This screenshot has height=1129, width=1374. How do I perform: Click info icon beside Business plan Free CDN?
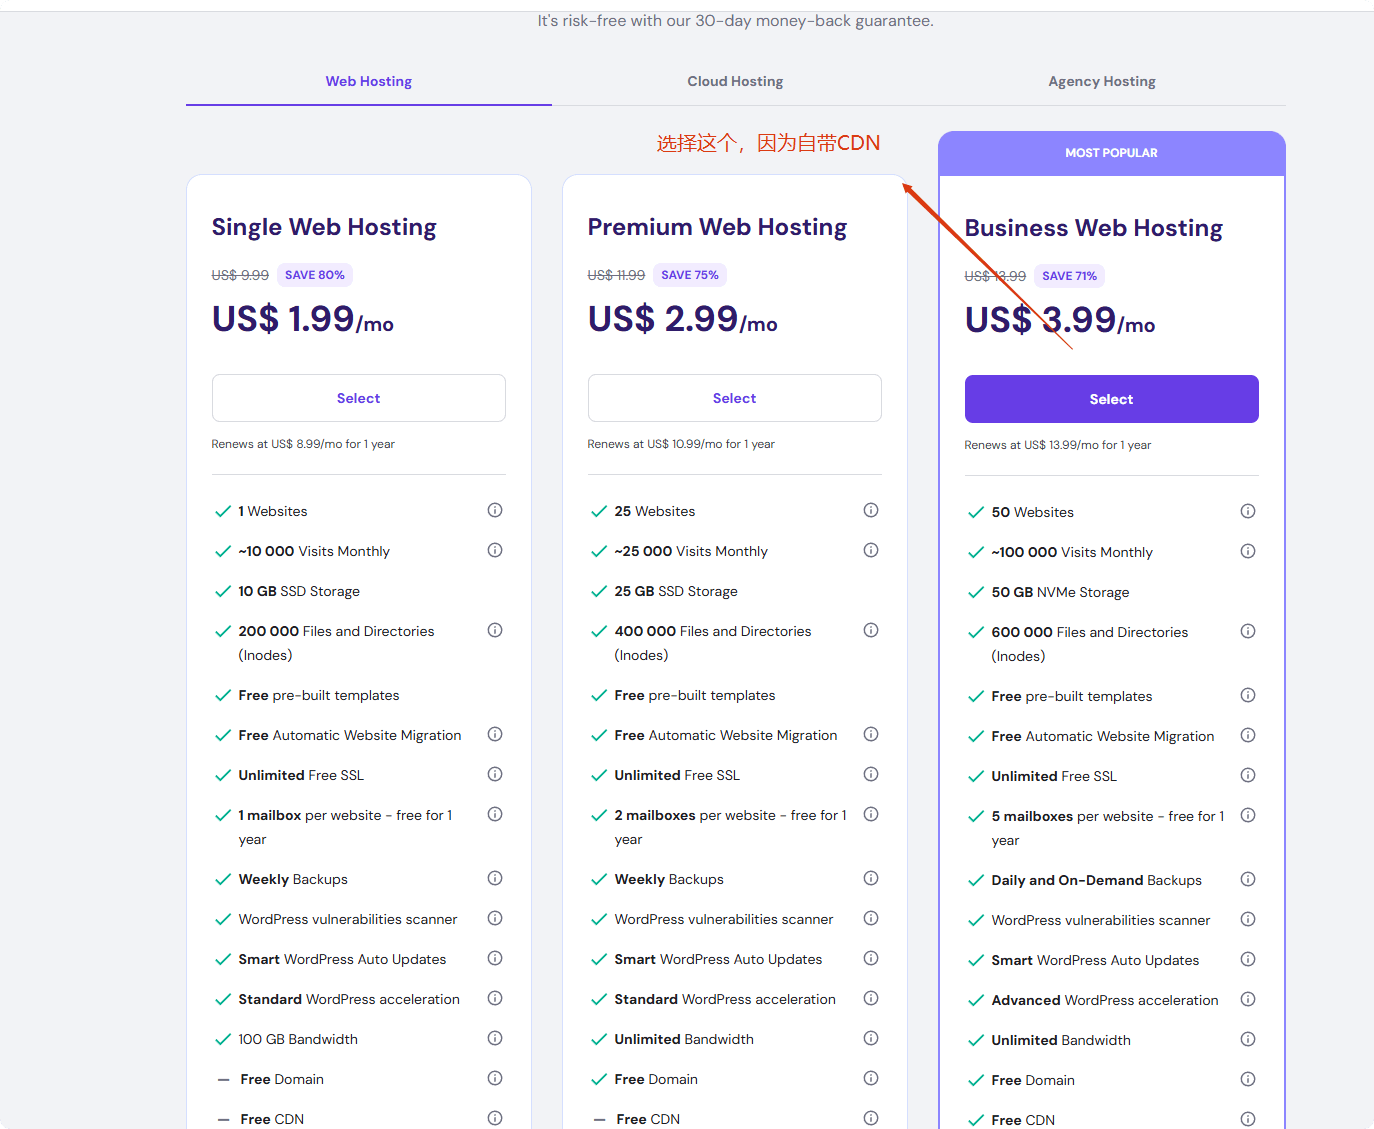tap(1248, 1119)
